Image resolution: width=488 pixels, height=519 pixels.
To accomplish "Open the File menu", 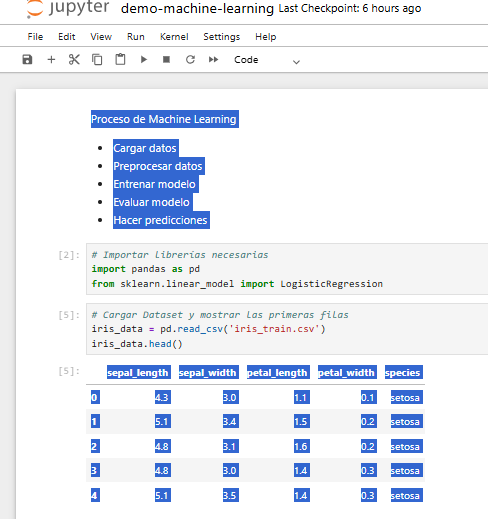I will coord(35,37).
